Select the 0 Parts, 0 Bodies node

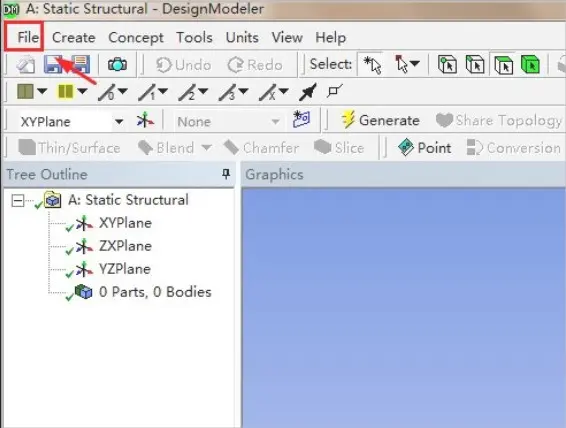coord(155,292)
